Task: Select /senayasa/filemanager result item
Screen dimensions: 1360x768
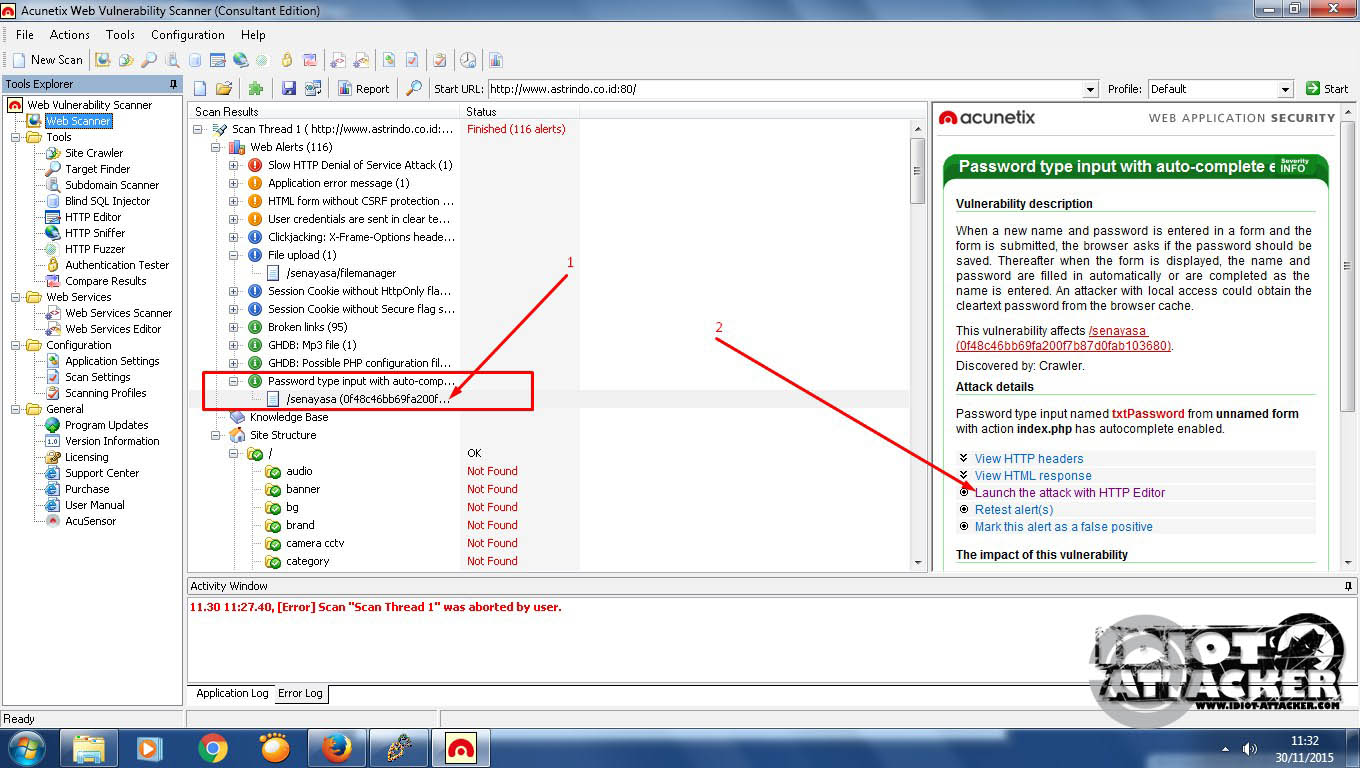Action: (341, 273)
